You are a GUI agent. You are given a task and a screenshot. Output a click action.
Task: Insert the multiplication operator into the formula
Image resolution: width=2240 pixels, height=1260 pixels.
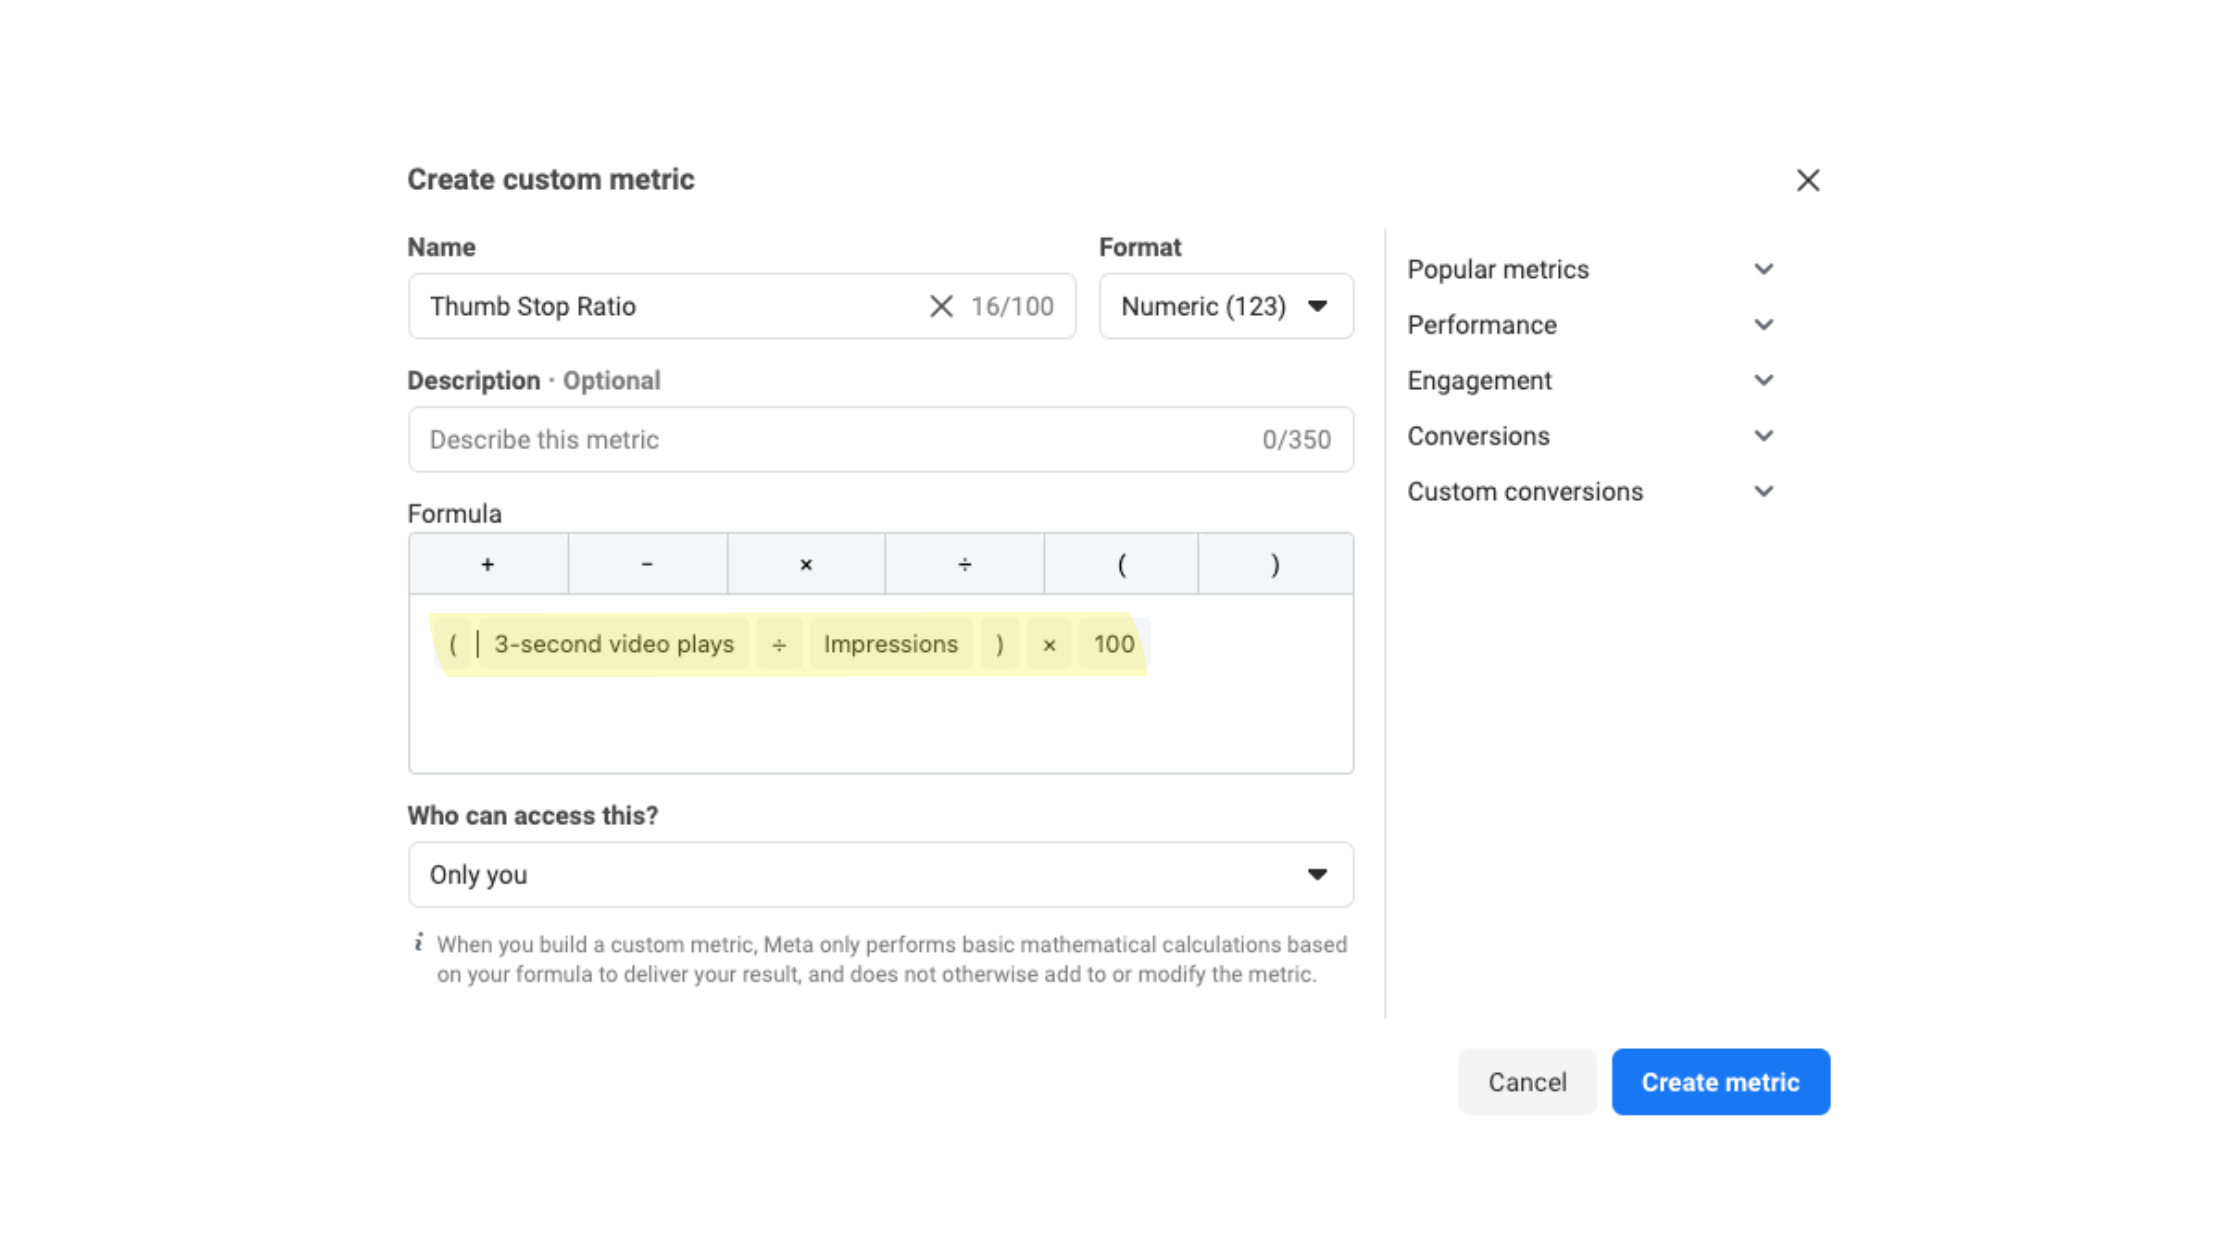(805, 563)
